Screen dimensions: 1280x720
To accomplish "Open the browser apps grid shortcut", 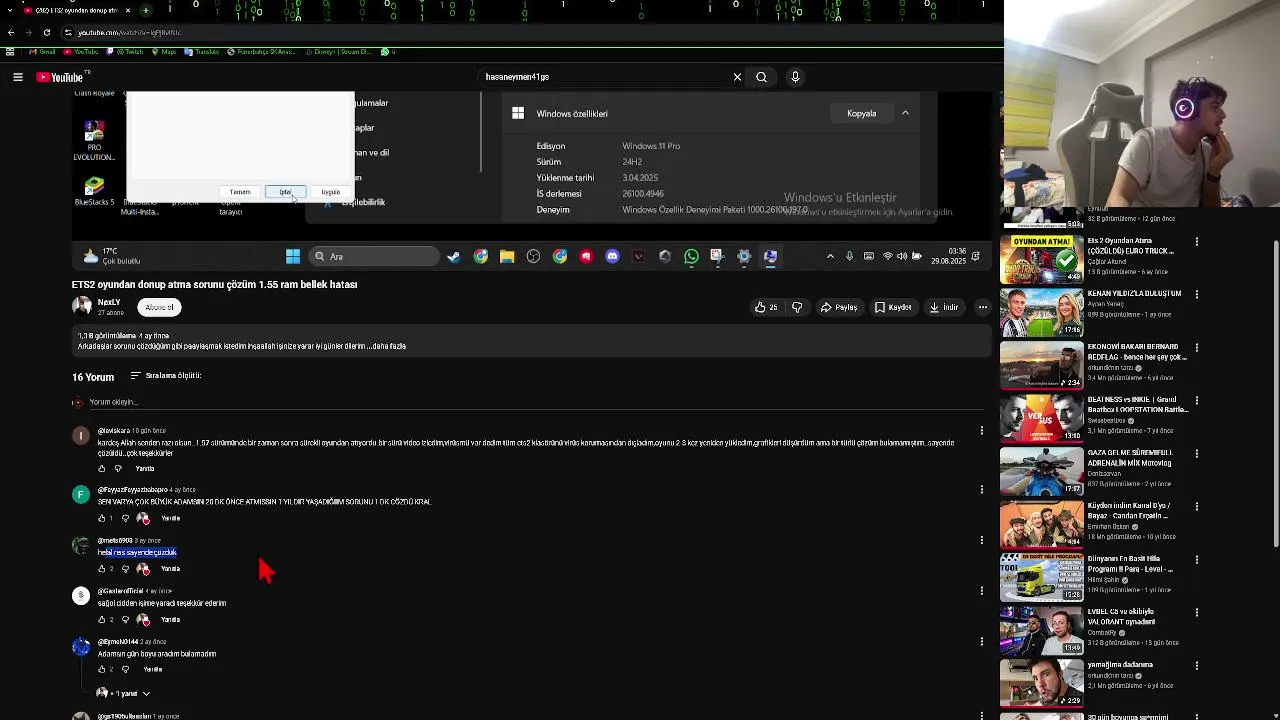I will tap(10, 51).
